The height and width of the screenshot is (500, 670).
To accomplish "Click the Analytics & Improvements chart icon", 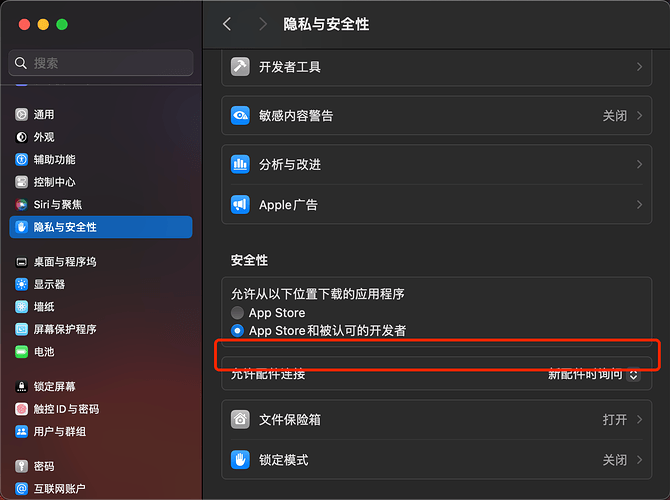I will click(240, 164).
